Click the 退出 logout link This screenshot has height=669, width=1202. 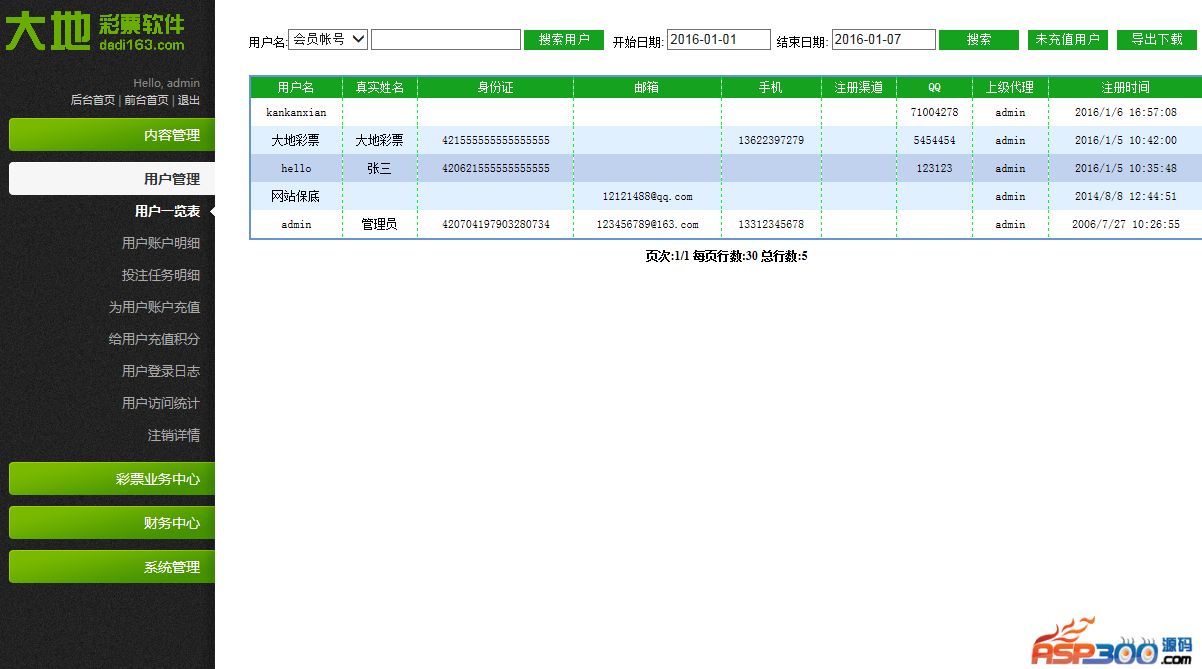(x=189, y=100)
